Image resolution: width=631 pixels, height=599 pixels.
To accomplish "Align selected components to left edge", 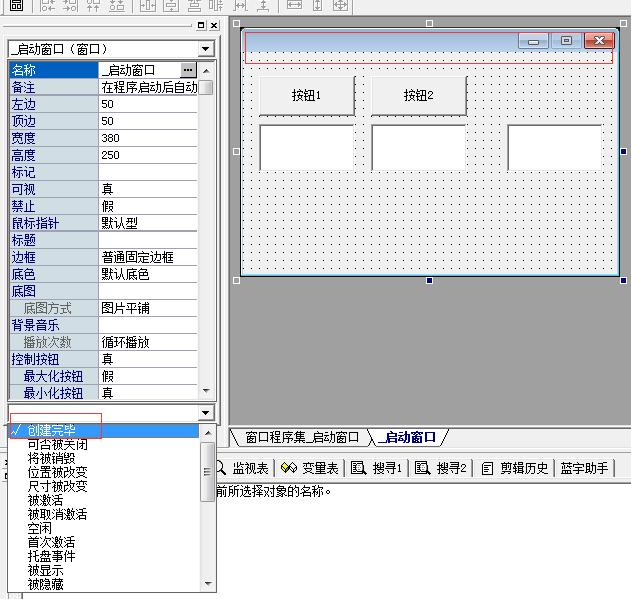I will 48,5.
